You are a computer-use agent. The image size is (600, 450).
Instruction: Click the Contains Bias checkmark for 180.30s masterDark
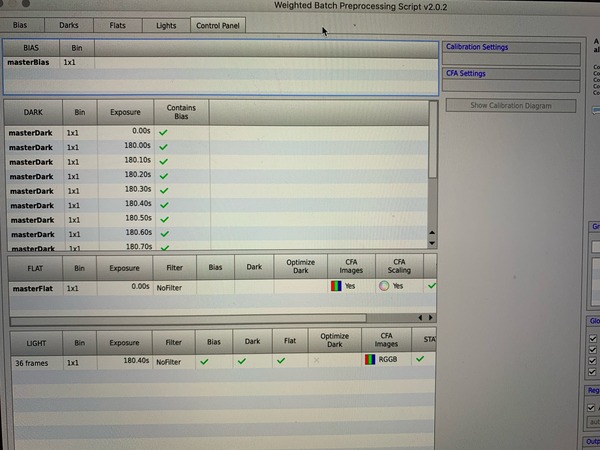pos(164,191)
